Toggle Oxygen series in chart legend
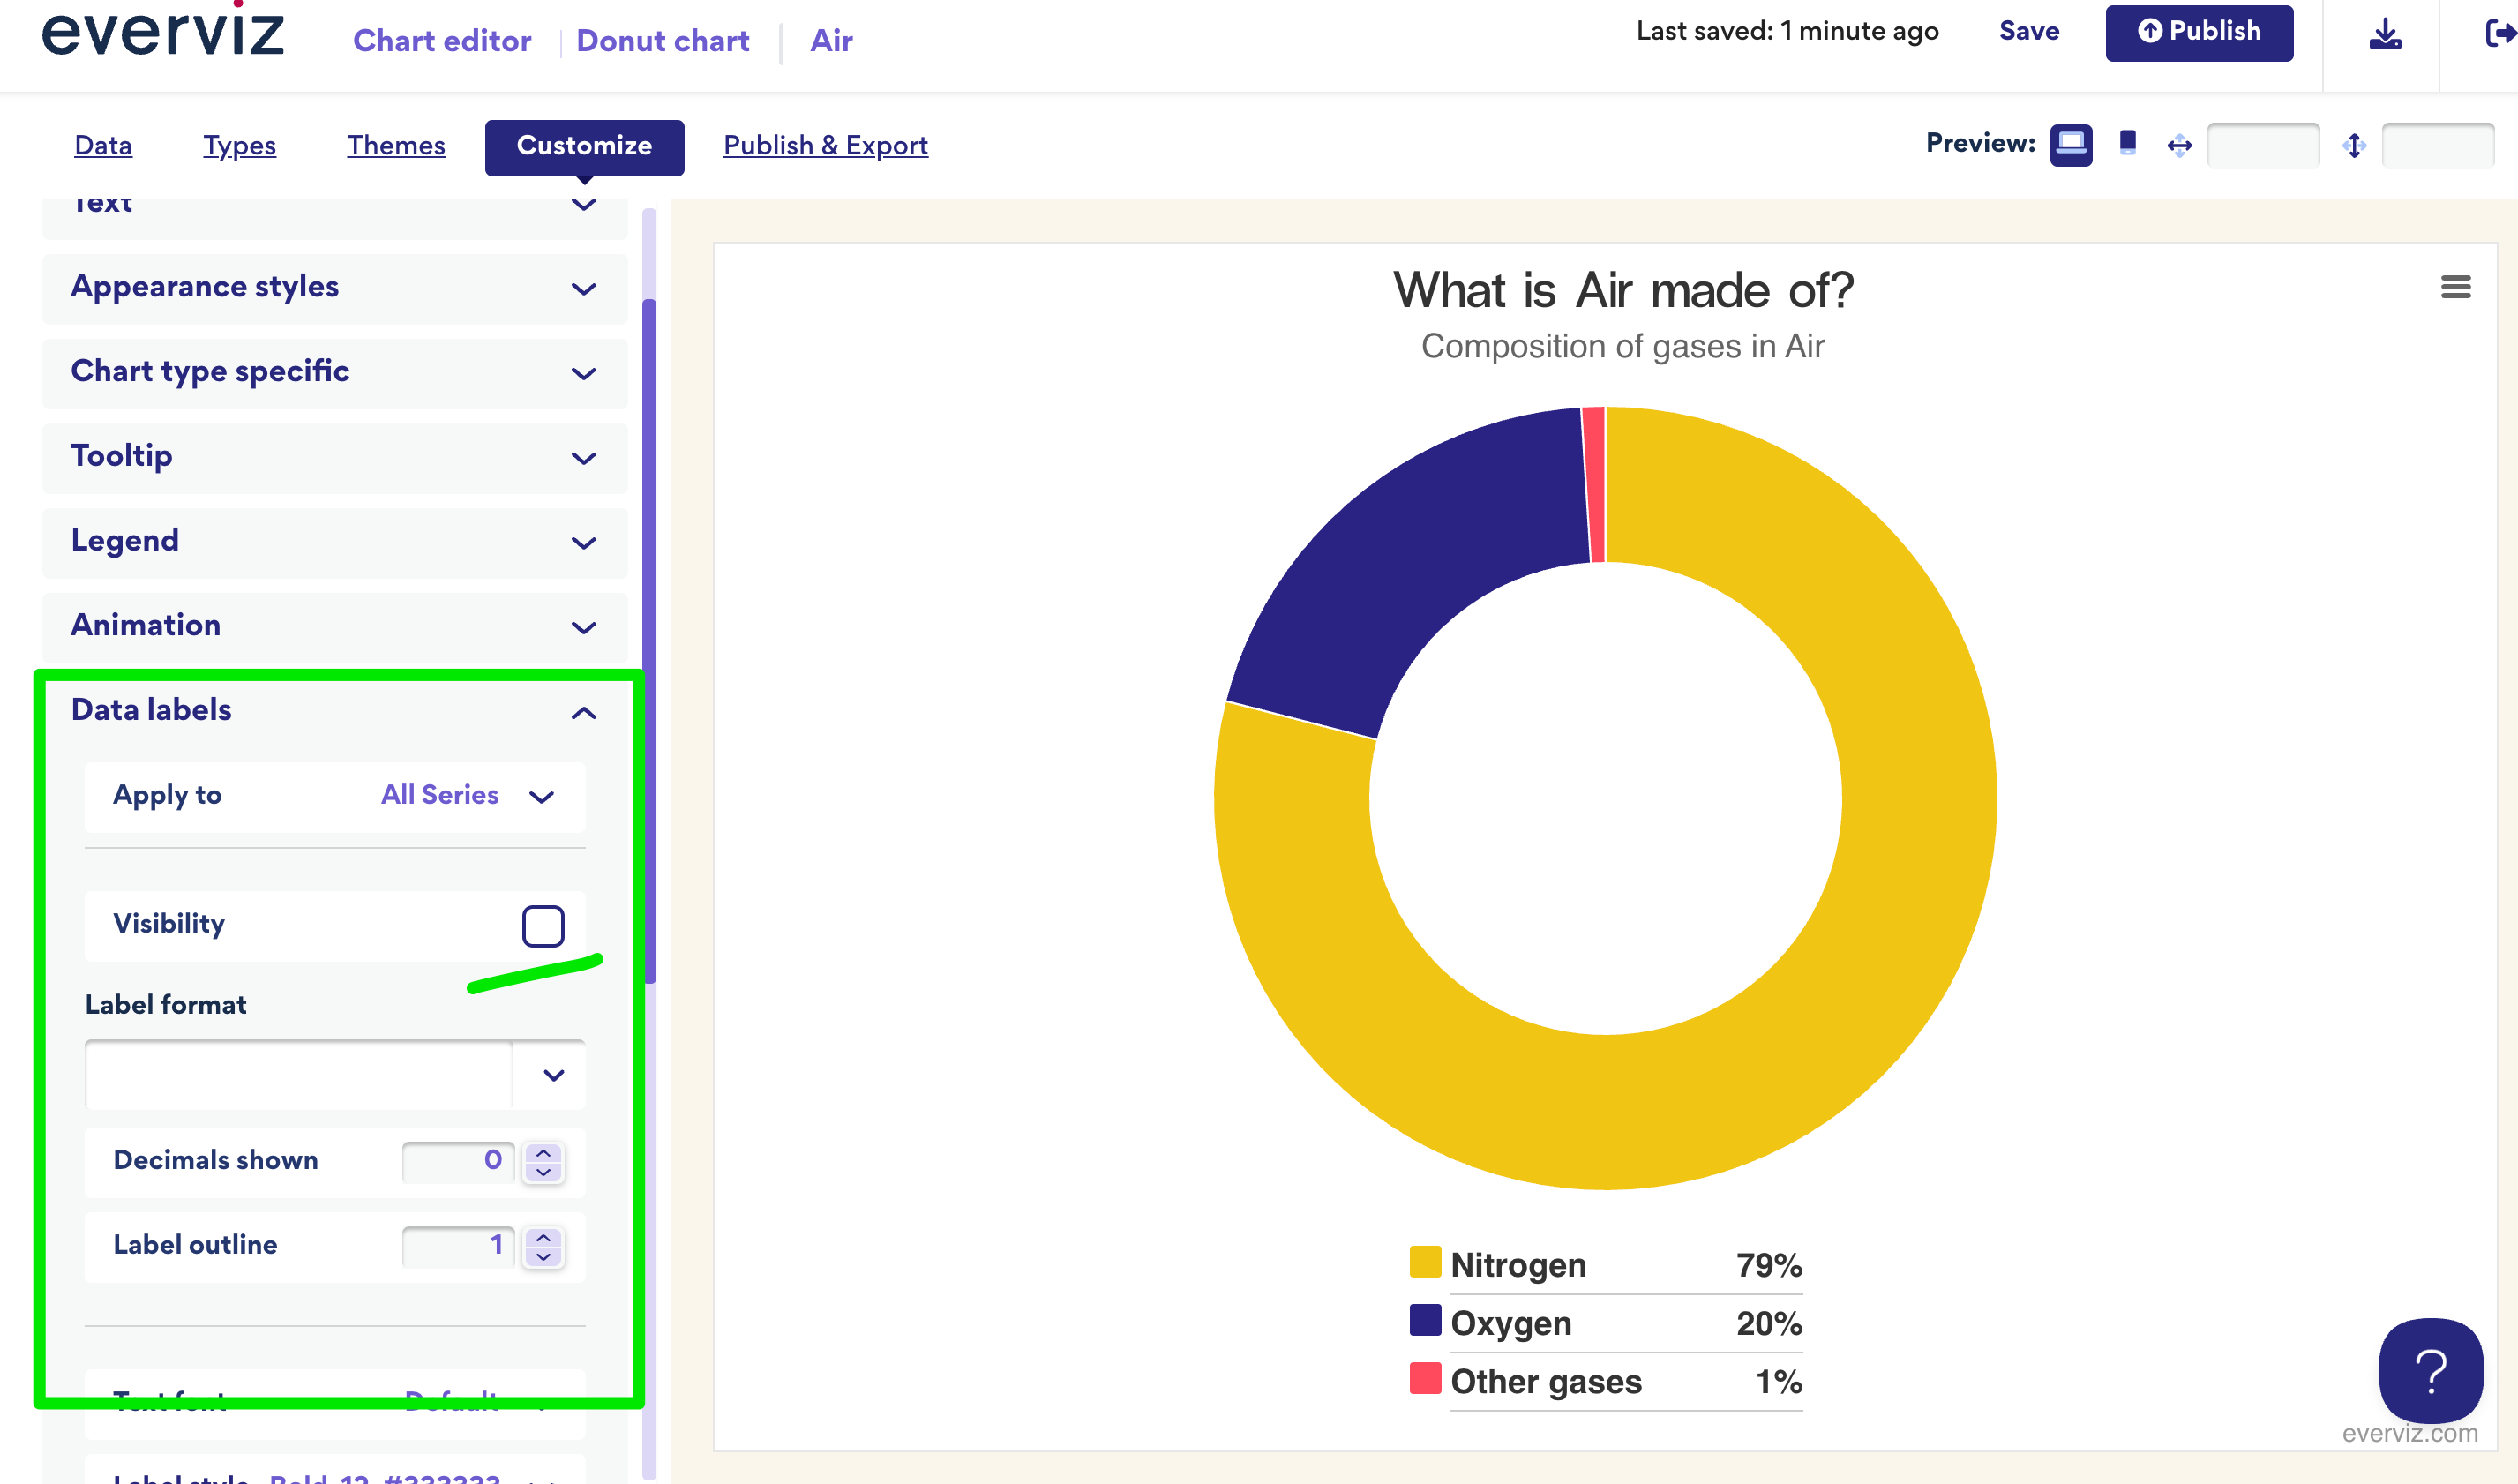Image resolution: width=2518 pixels, height=1484 pixels. pyautogui.click(x=1510, y=1323)
